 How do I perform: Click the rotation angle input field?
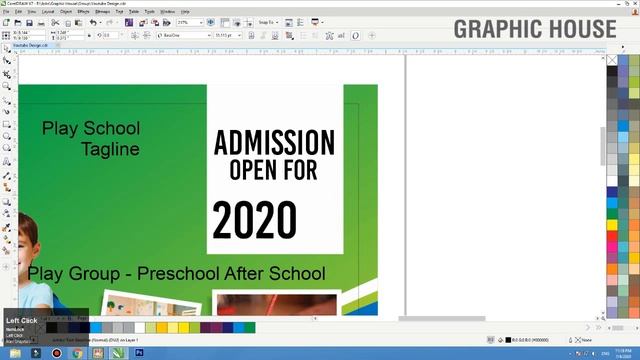111,36
